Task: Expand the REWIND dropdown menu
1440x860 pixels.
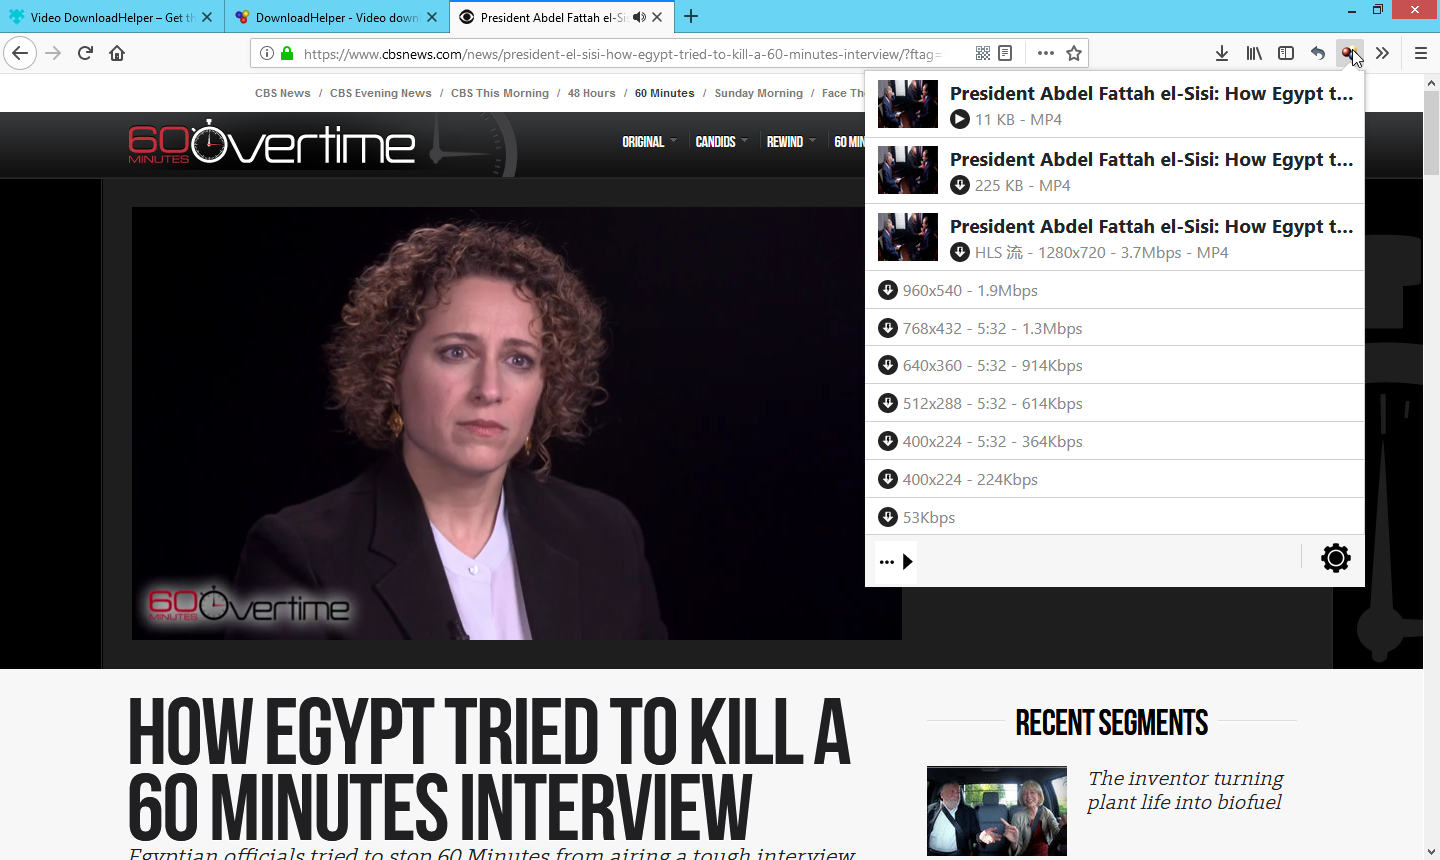Action: [791, 142]
